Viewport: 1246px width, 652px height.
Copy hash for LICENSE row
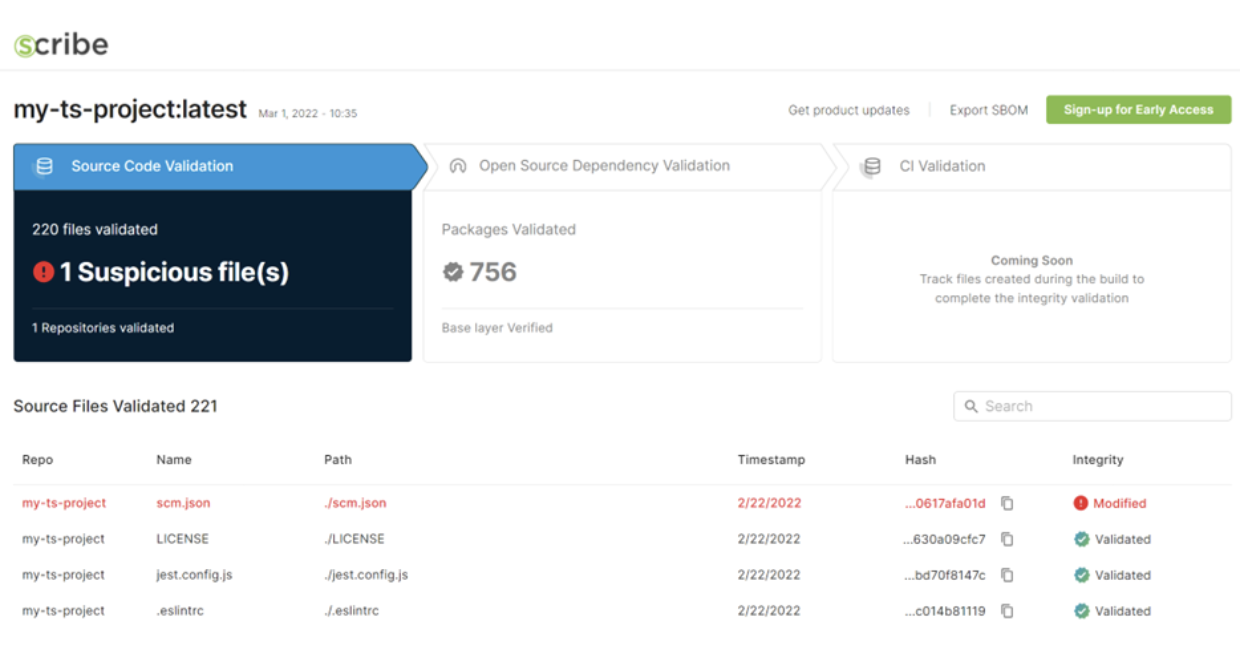1007,539
